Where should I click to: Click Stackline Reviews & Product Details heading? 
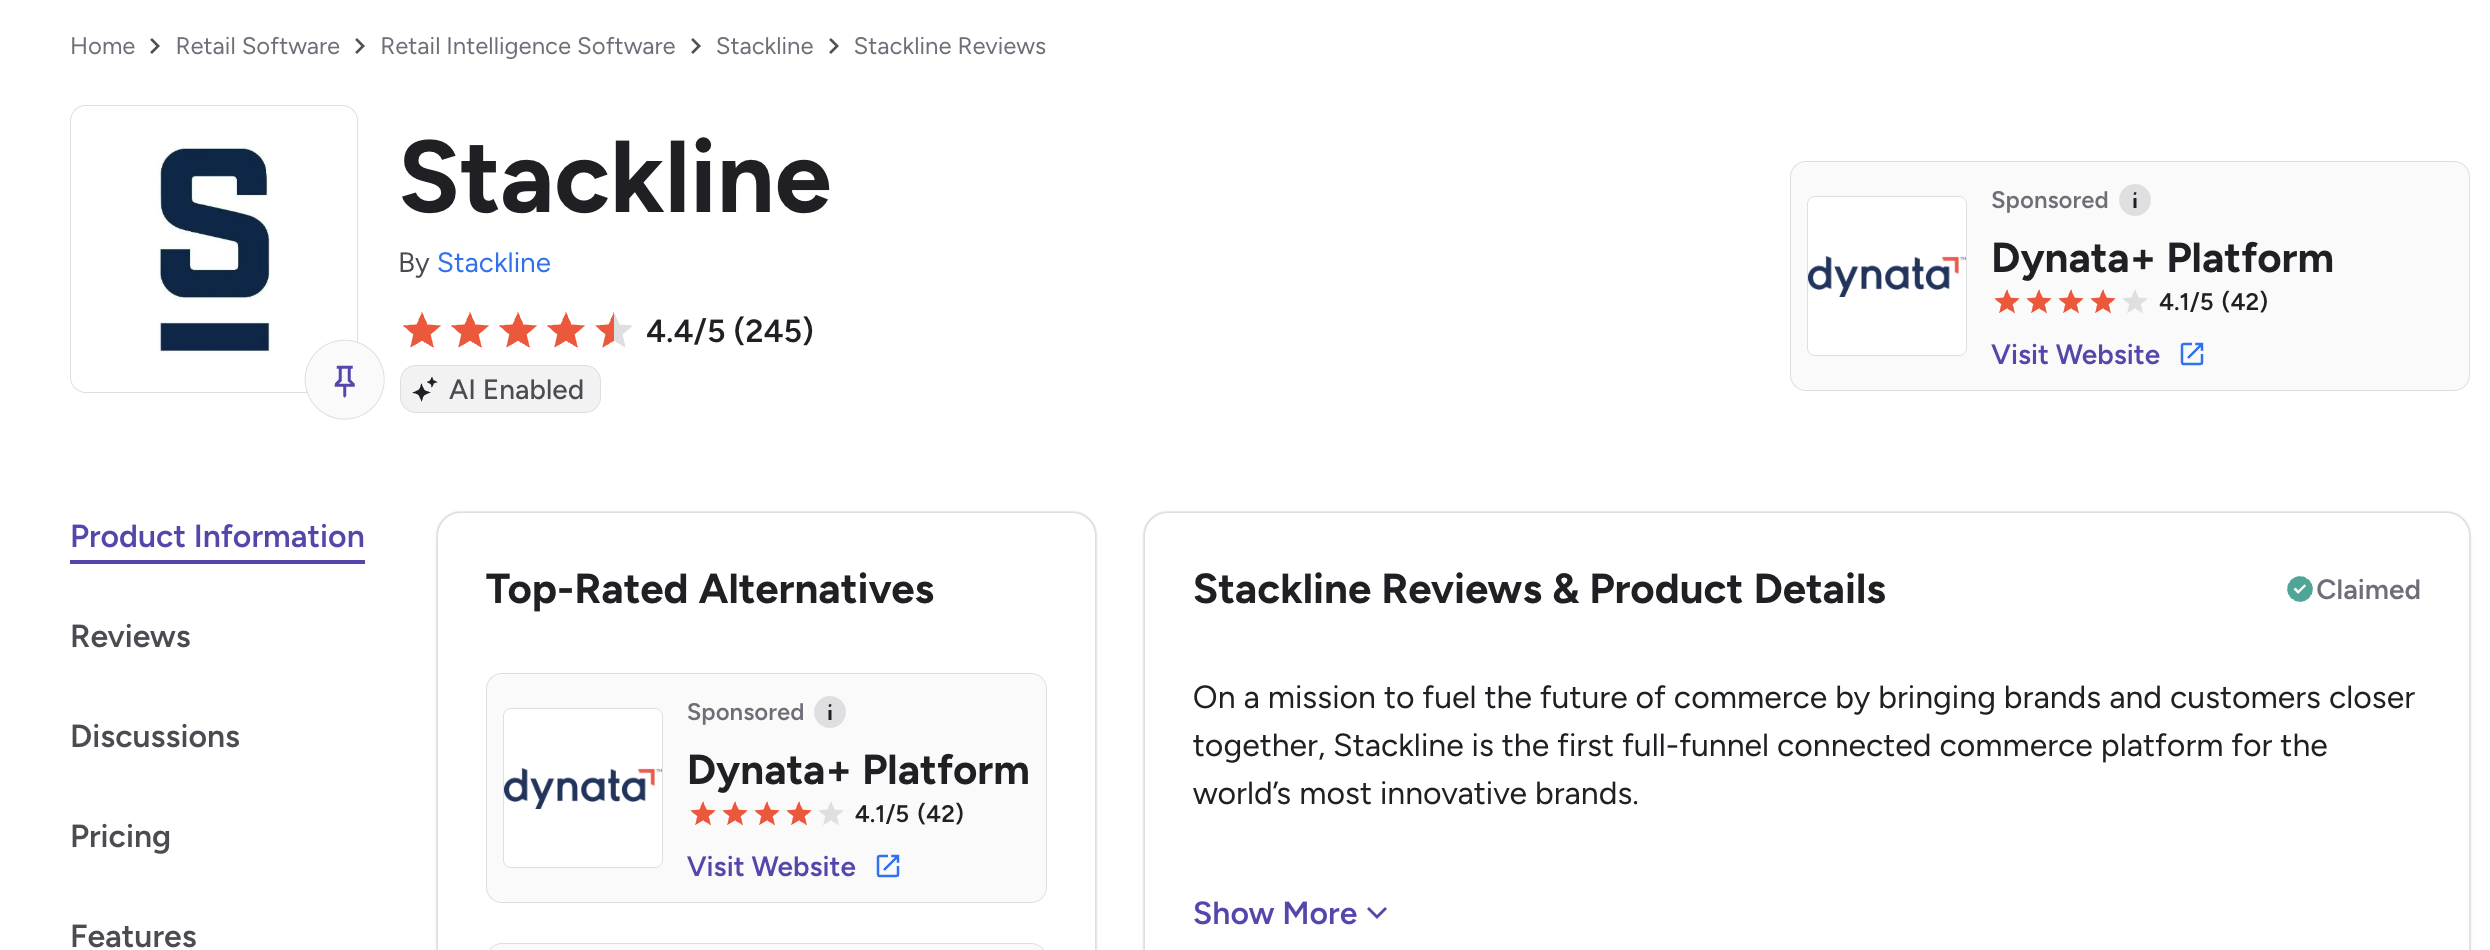(x=1539, y=589)
